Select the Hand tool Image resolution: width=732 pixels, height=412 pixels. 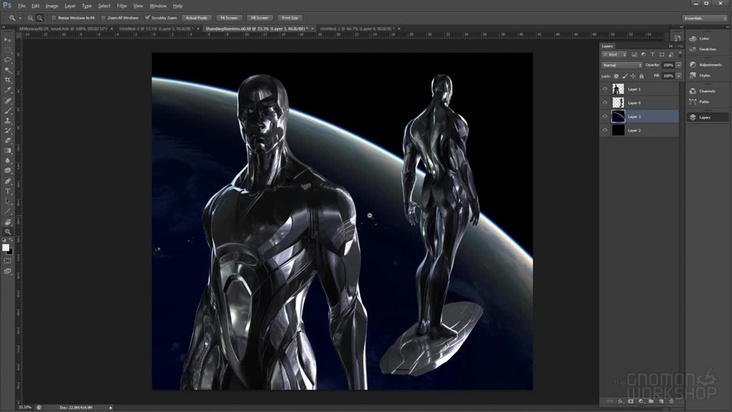coord(7,222)
